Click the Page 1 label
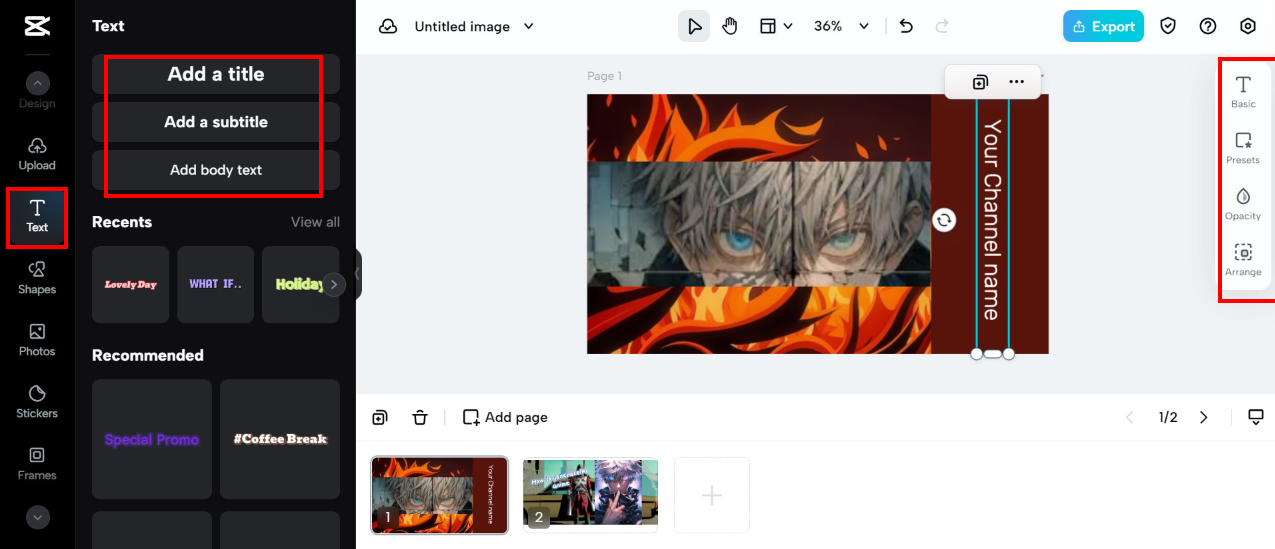The width and height of the screenshot is (1275, 549). (604, 76)
